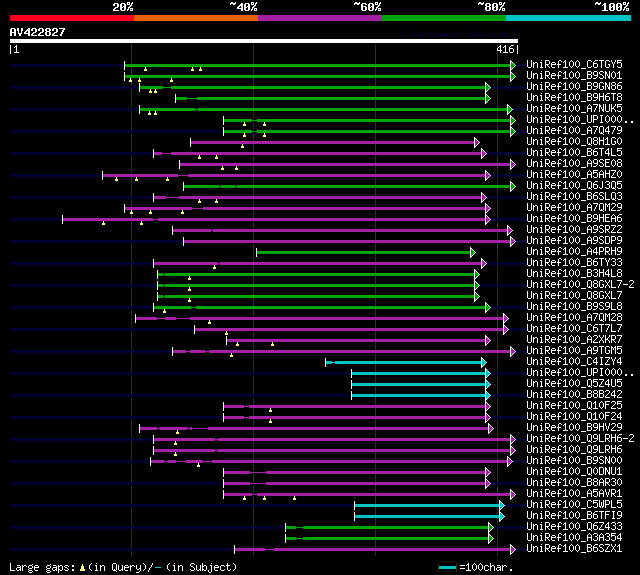640x575 pixels.
Task: Select the UniRef100_Q9LRH6-2 label
Action: point(580,439)
